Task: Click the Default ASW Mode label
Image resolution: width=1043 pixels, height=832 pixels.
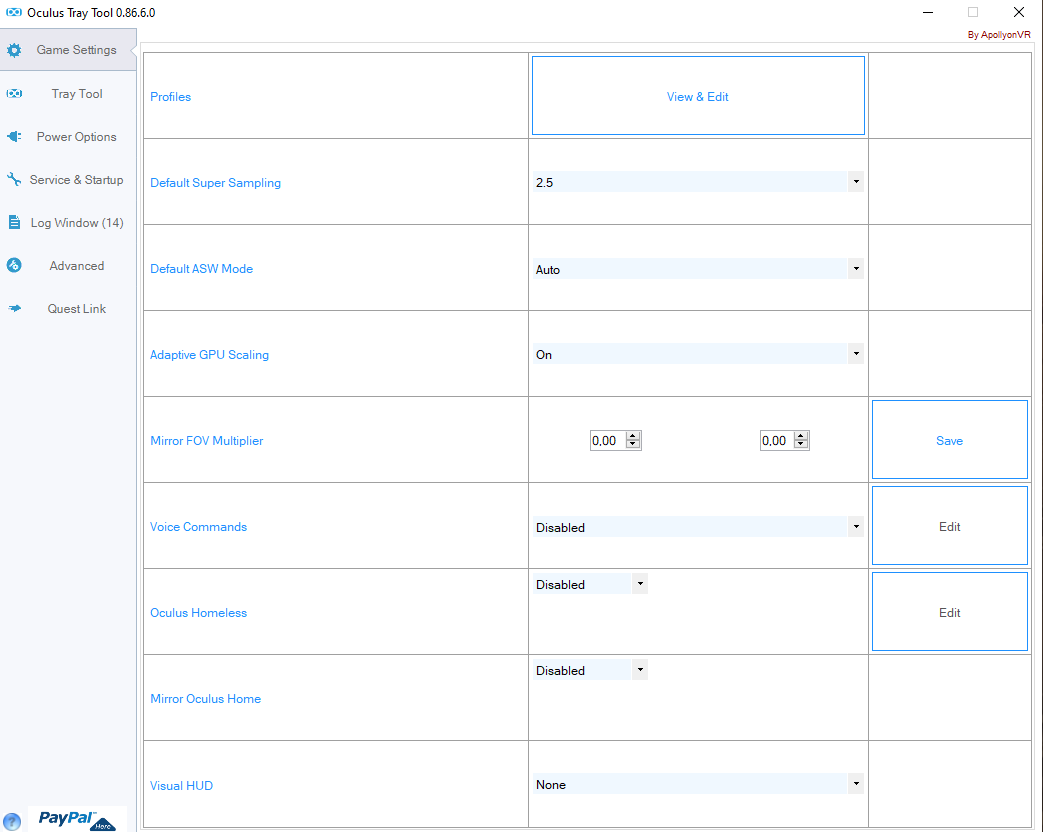Action: (x=202, y=269)
